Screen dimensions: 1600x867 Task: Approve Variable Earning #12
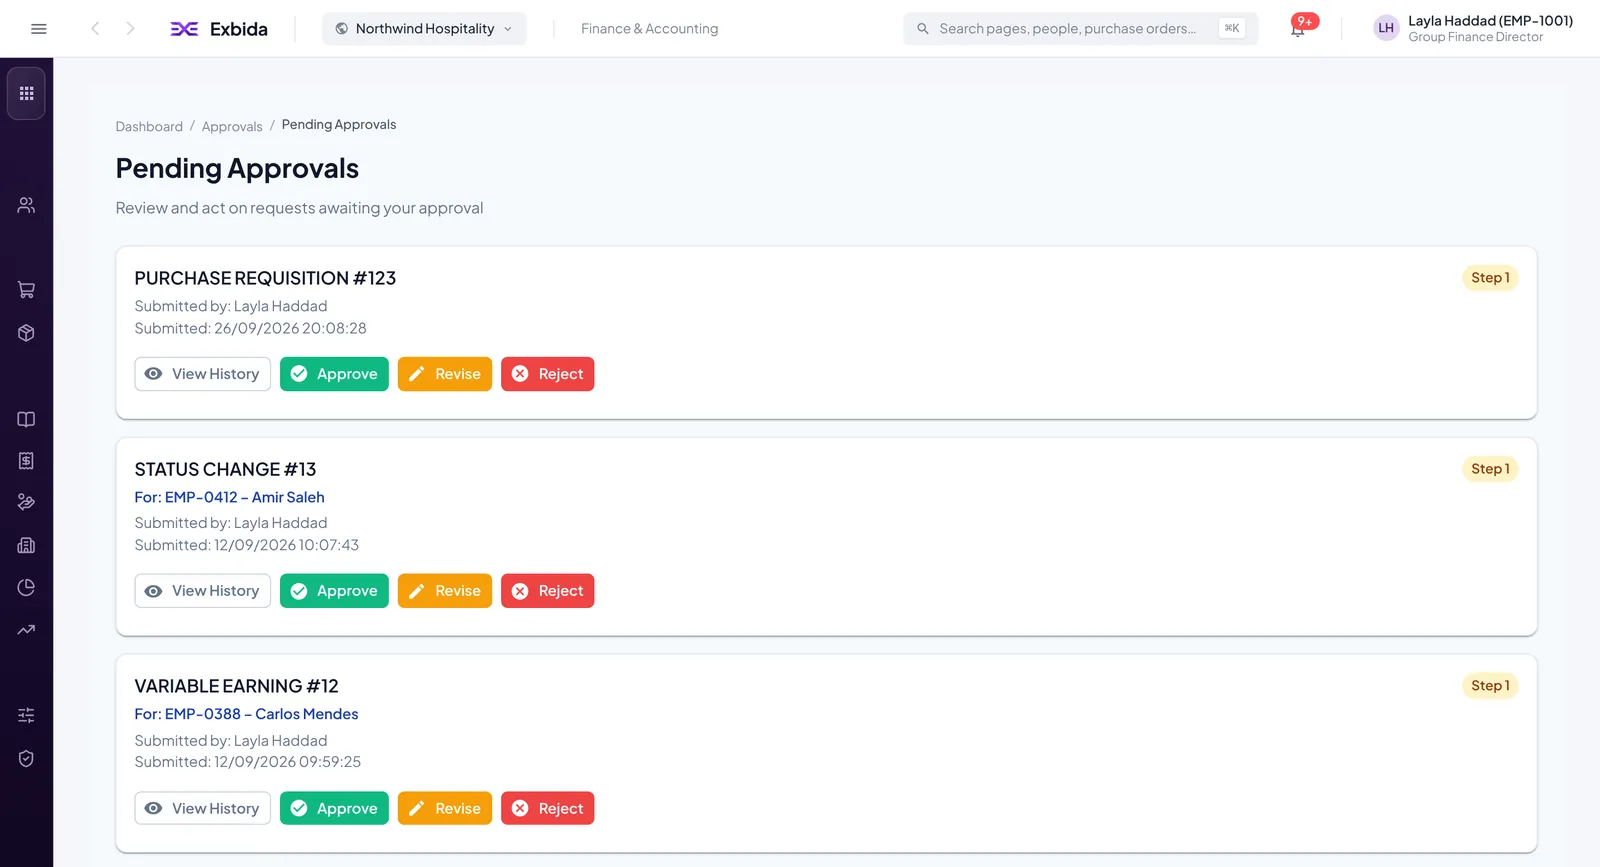pos(334,808)
